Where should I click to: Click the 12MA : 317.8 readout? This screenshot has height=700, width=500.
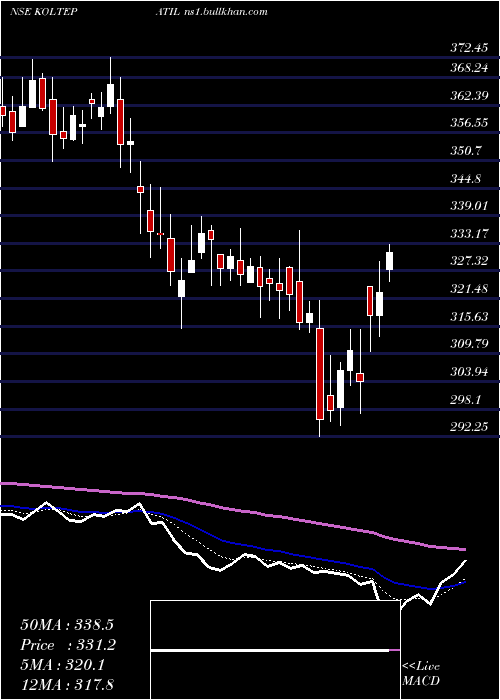click(66, 685)
